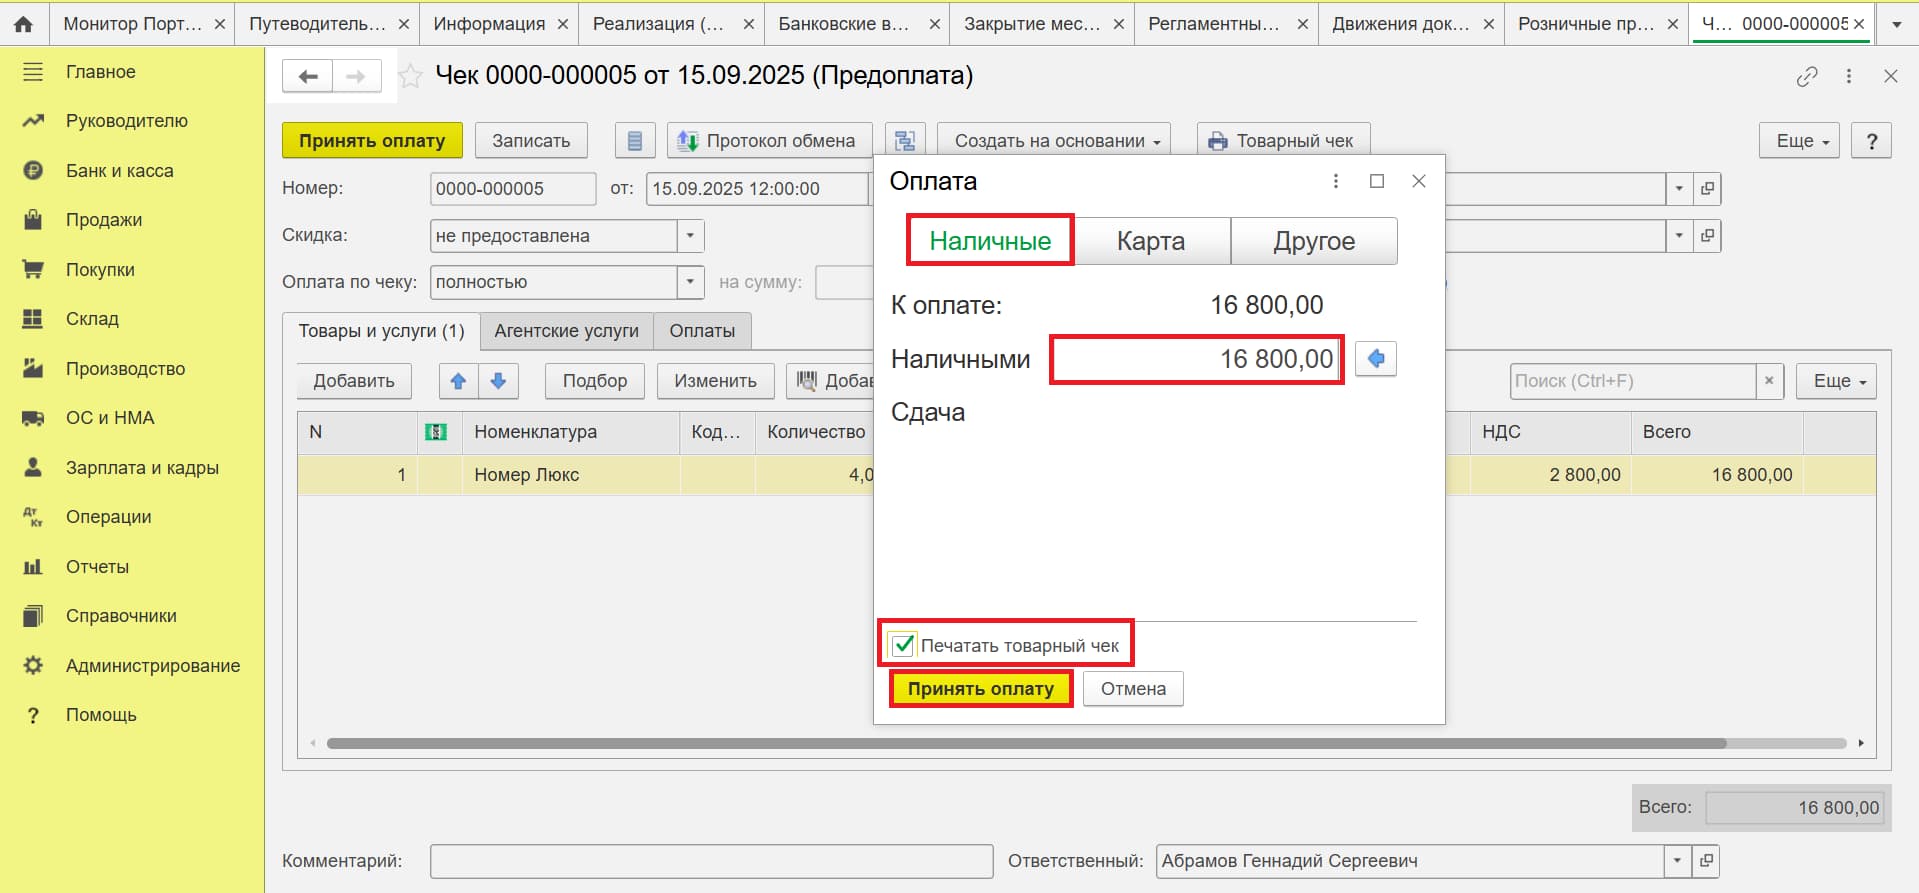
Task: Uncheck Печатать товарный чек checkbox
Action: [x=903, y=645]
